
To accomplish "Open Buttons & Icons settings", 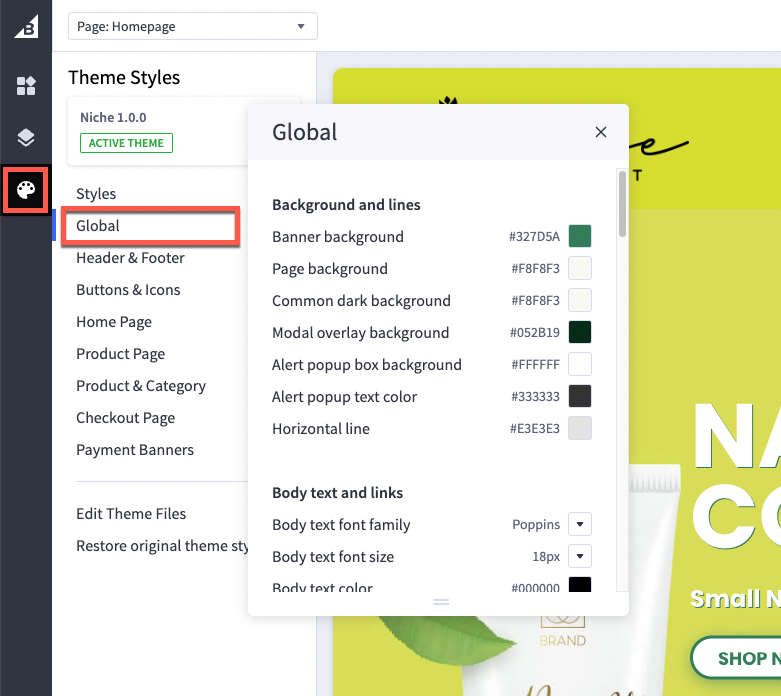I will (x=128, y=290).
